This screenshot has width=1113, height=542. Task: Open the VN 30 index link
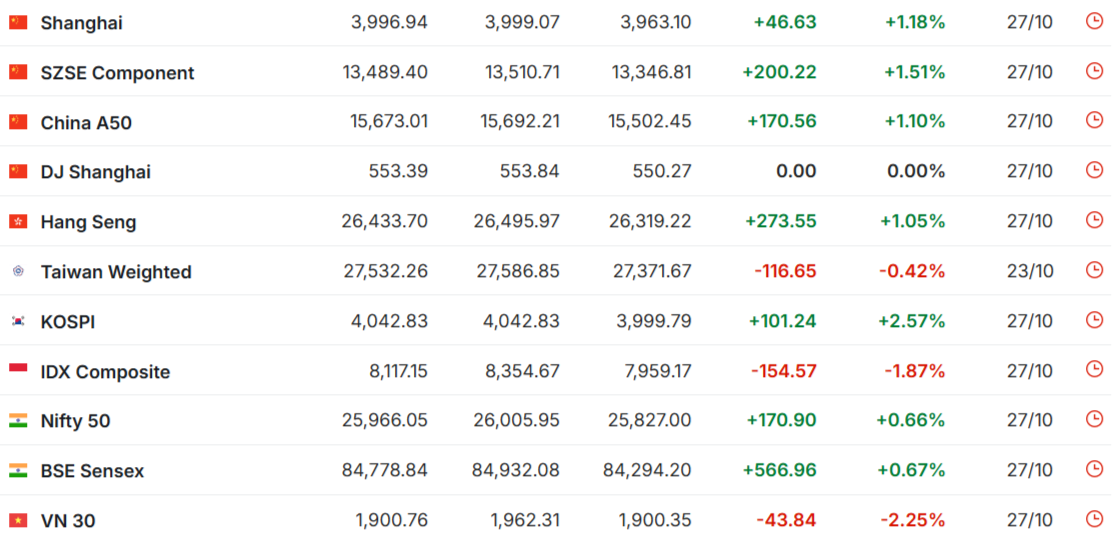tap(68, 520)
